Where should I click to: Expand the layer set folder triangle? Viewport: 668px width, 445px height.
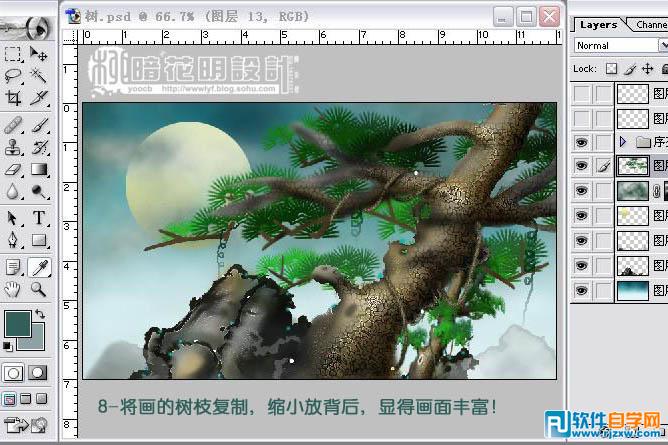tap(623, 142)
